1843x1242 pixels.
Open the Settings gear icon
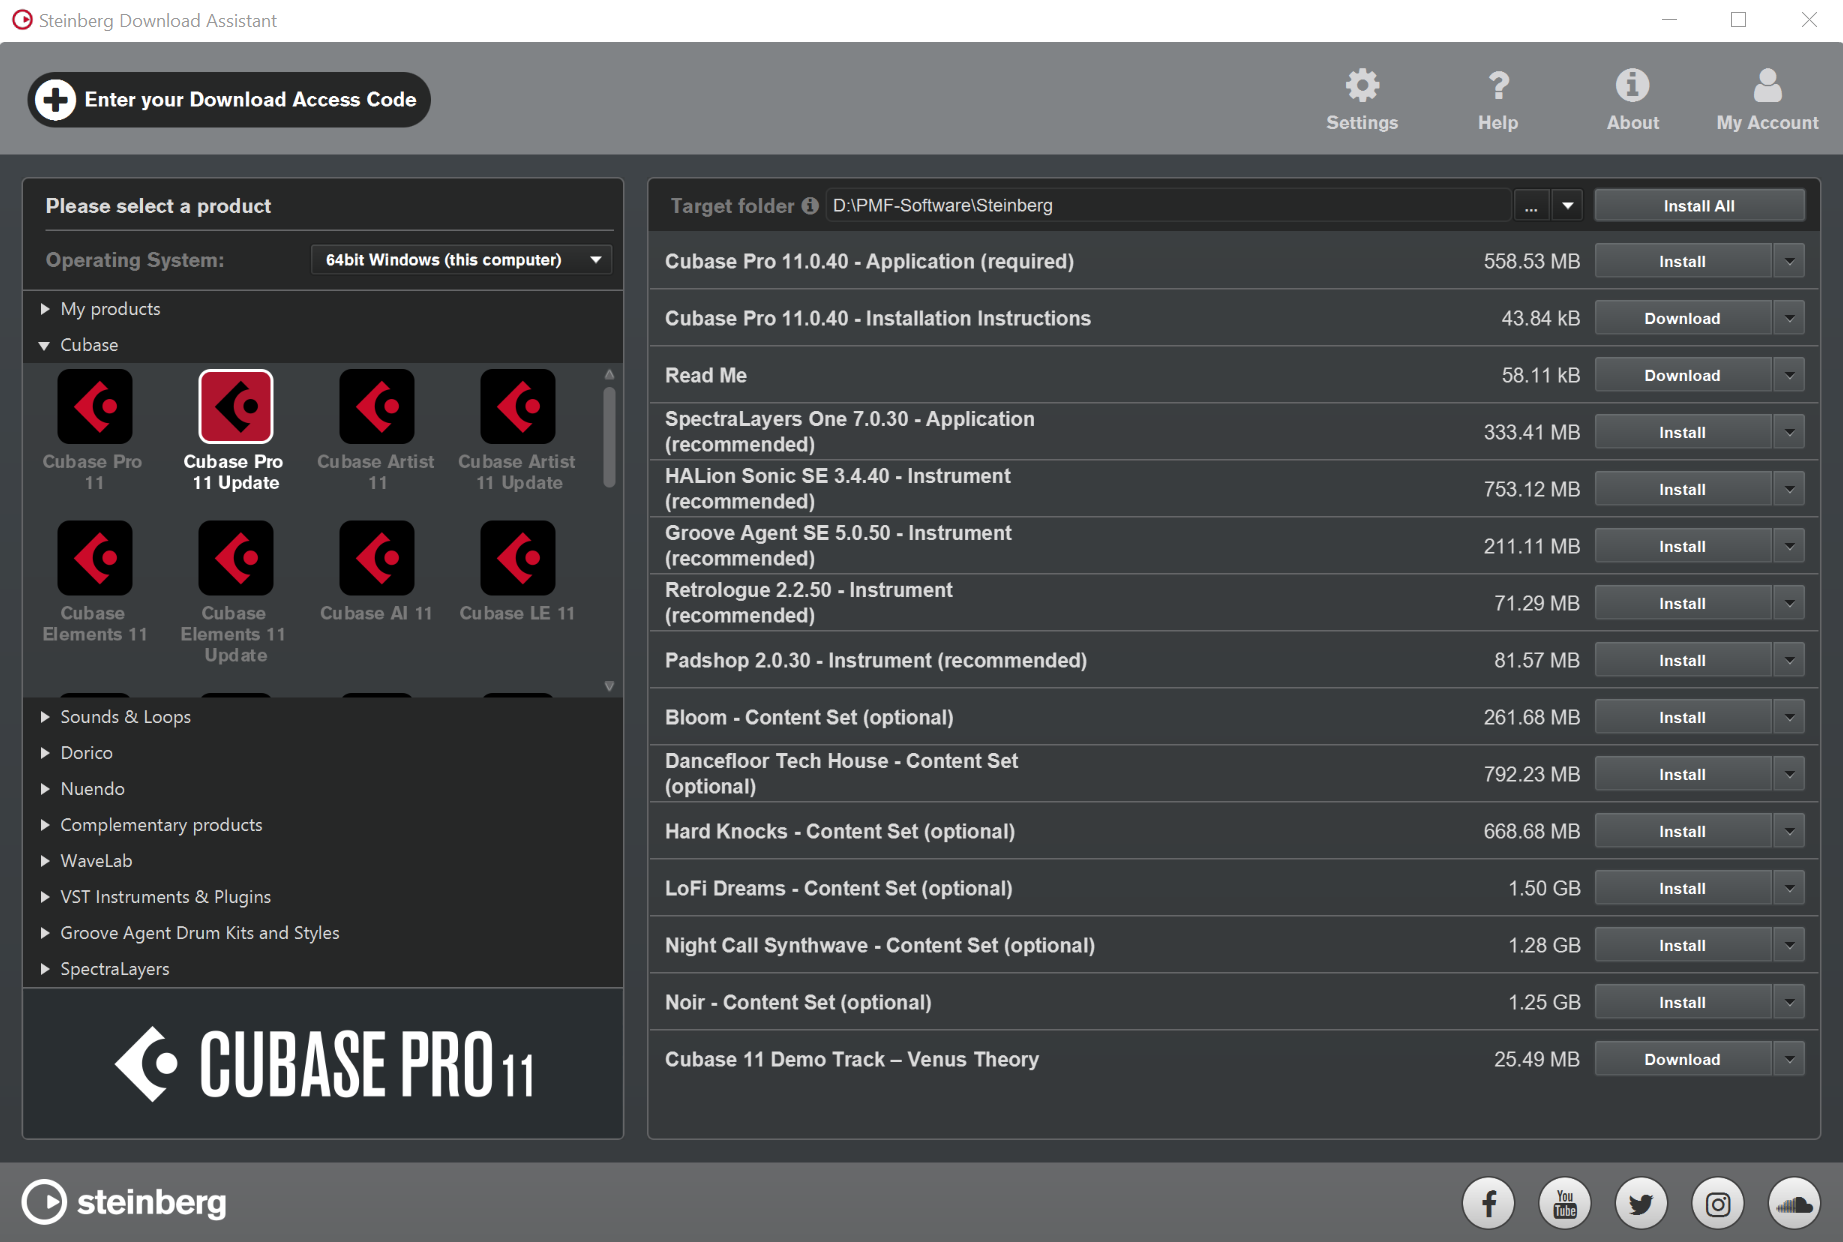pyautogui.click(x=1361, y=87)
